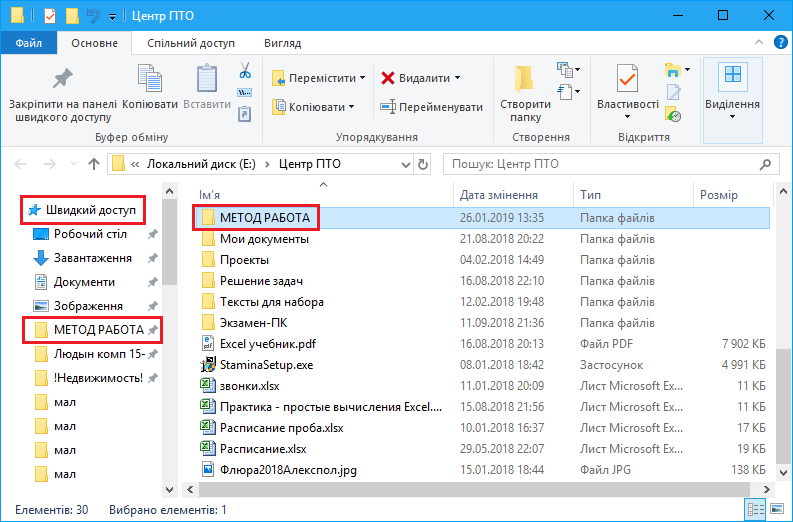Switch to the Share ribbon tab

(x=191, y=43)
